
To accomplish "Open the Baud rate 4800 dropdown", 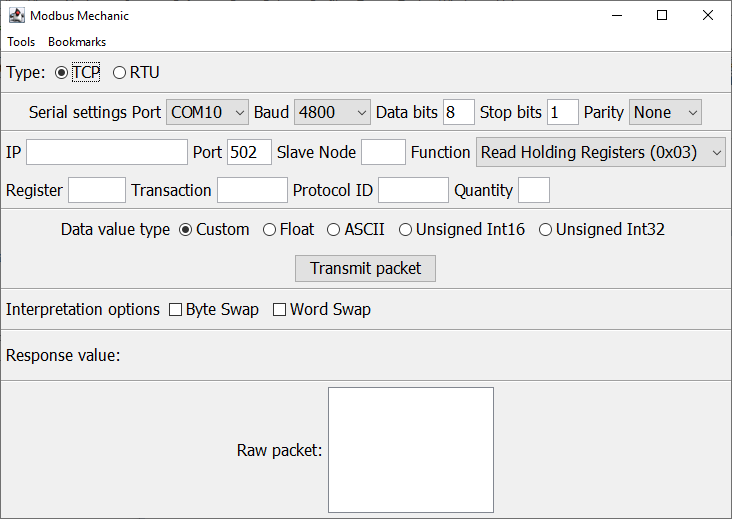I will pos(332,112).
